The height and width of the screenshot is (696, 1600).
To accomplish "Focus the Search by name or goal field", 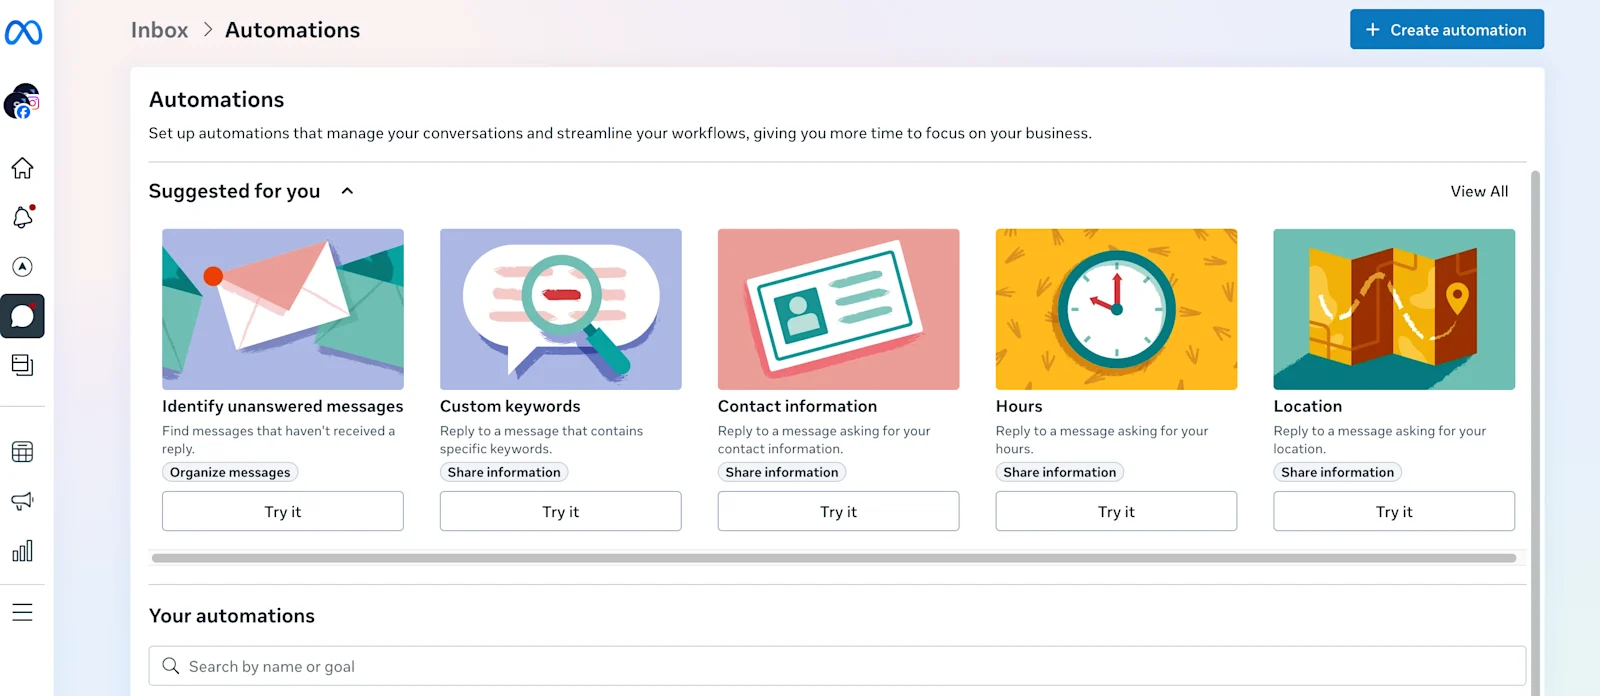I will (x=837, y=666).
